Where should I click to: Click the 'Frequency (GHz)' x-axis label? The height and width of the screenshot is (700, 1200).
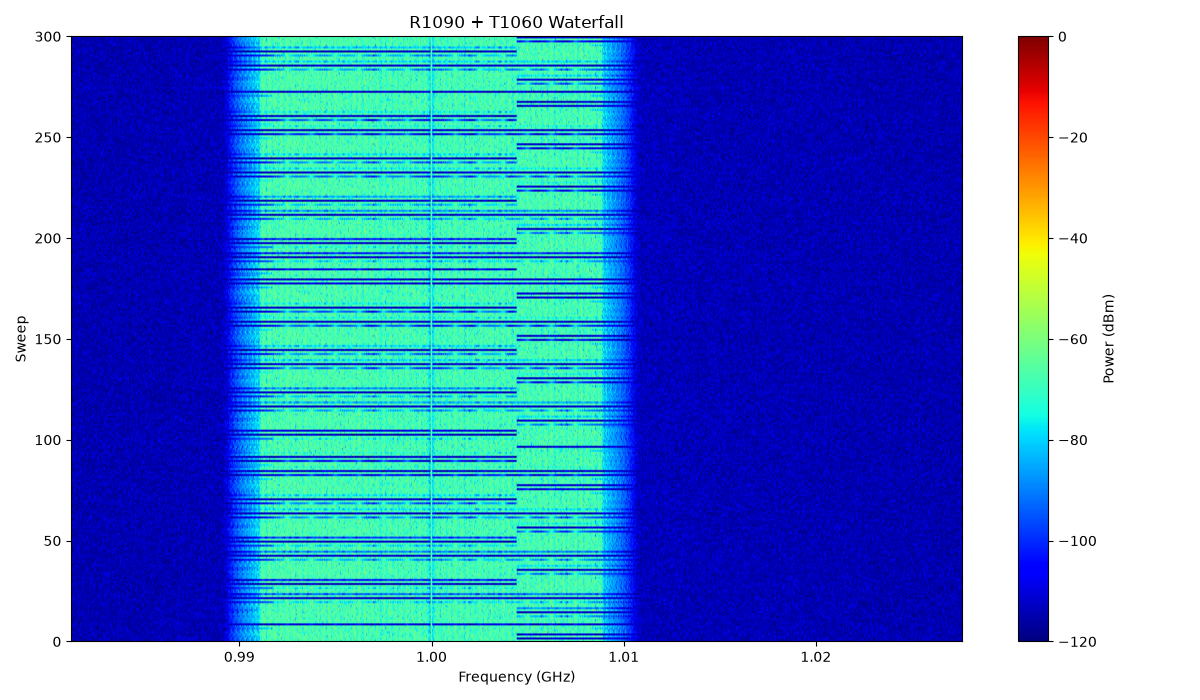(516, 677)
